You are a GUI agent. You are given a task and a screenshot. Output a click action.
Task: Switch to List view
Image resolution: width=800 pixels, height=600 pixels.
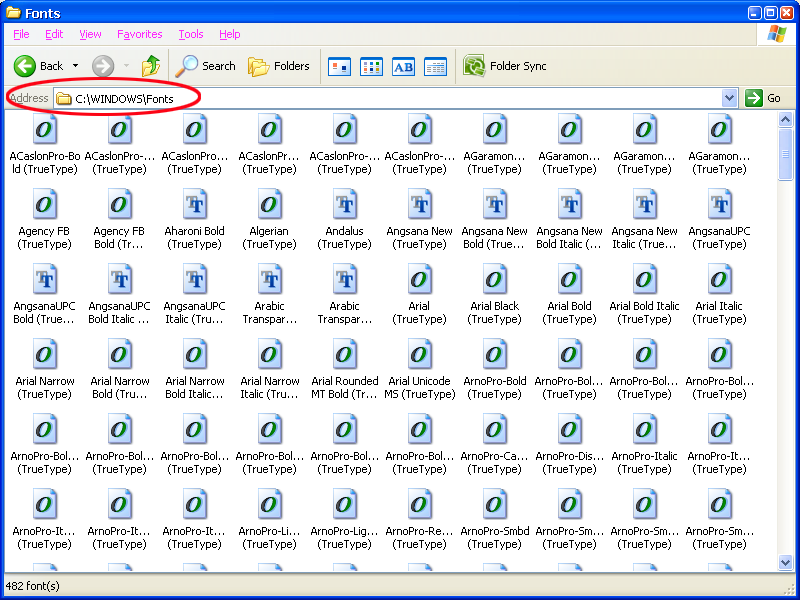[371, 67]
